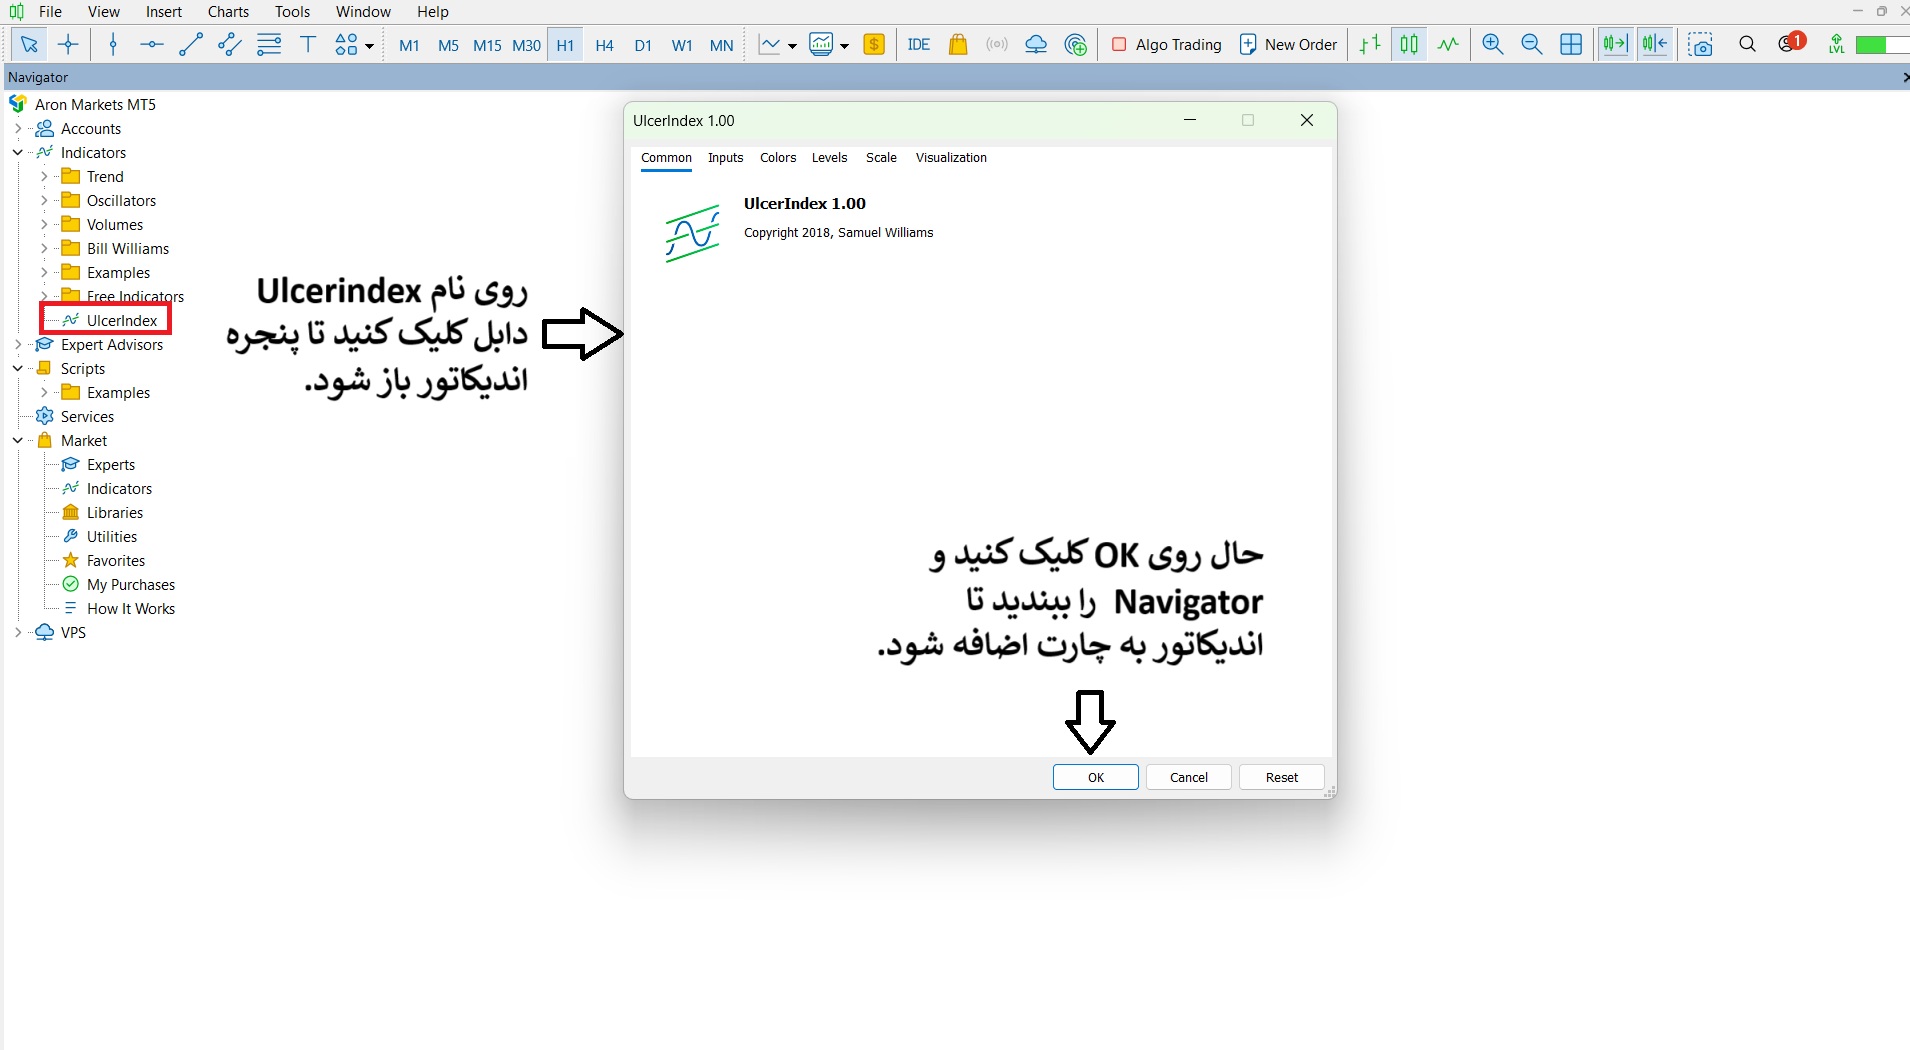Expand the Oscillators folder
The image size is (1910, 1050).
(x=43, y=201)
